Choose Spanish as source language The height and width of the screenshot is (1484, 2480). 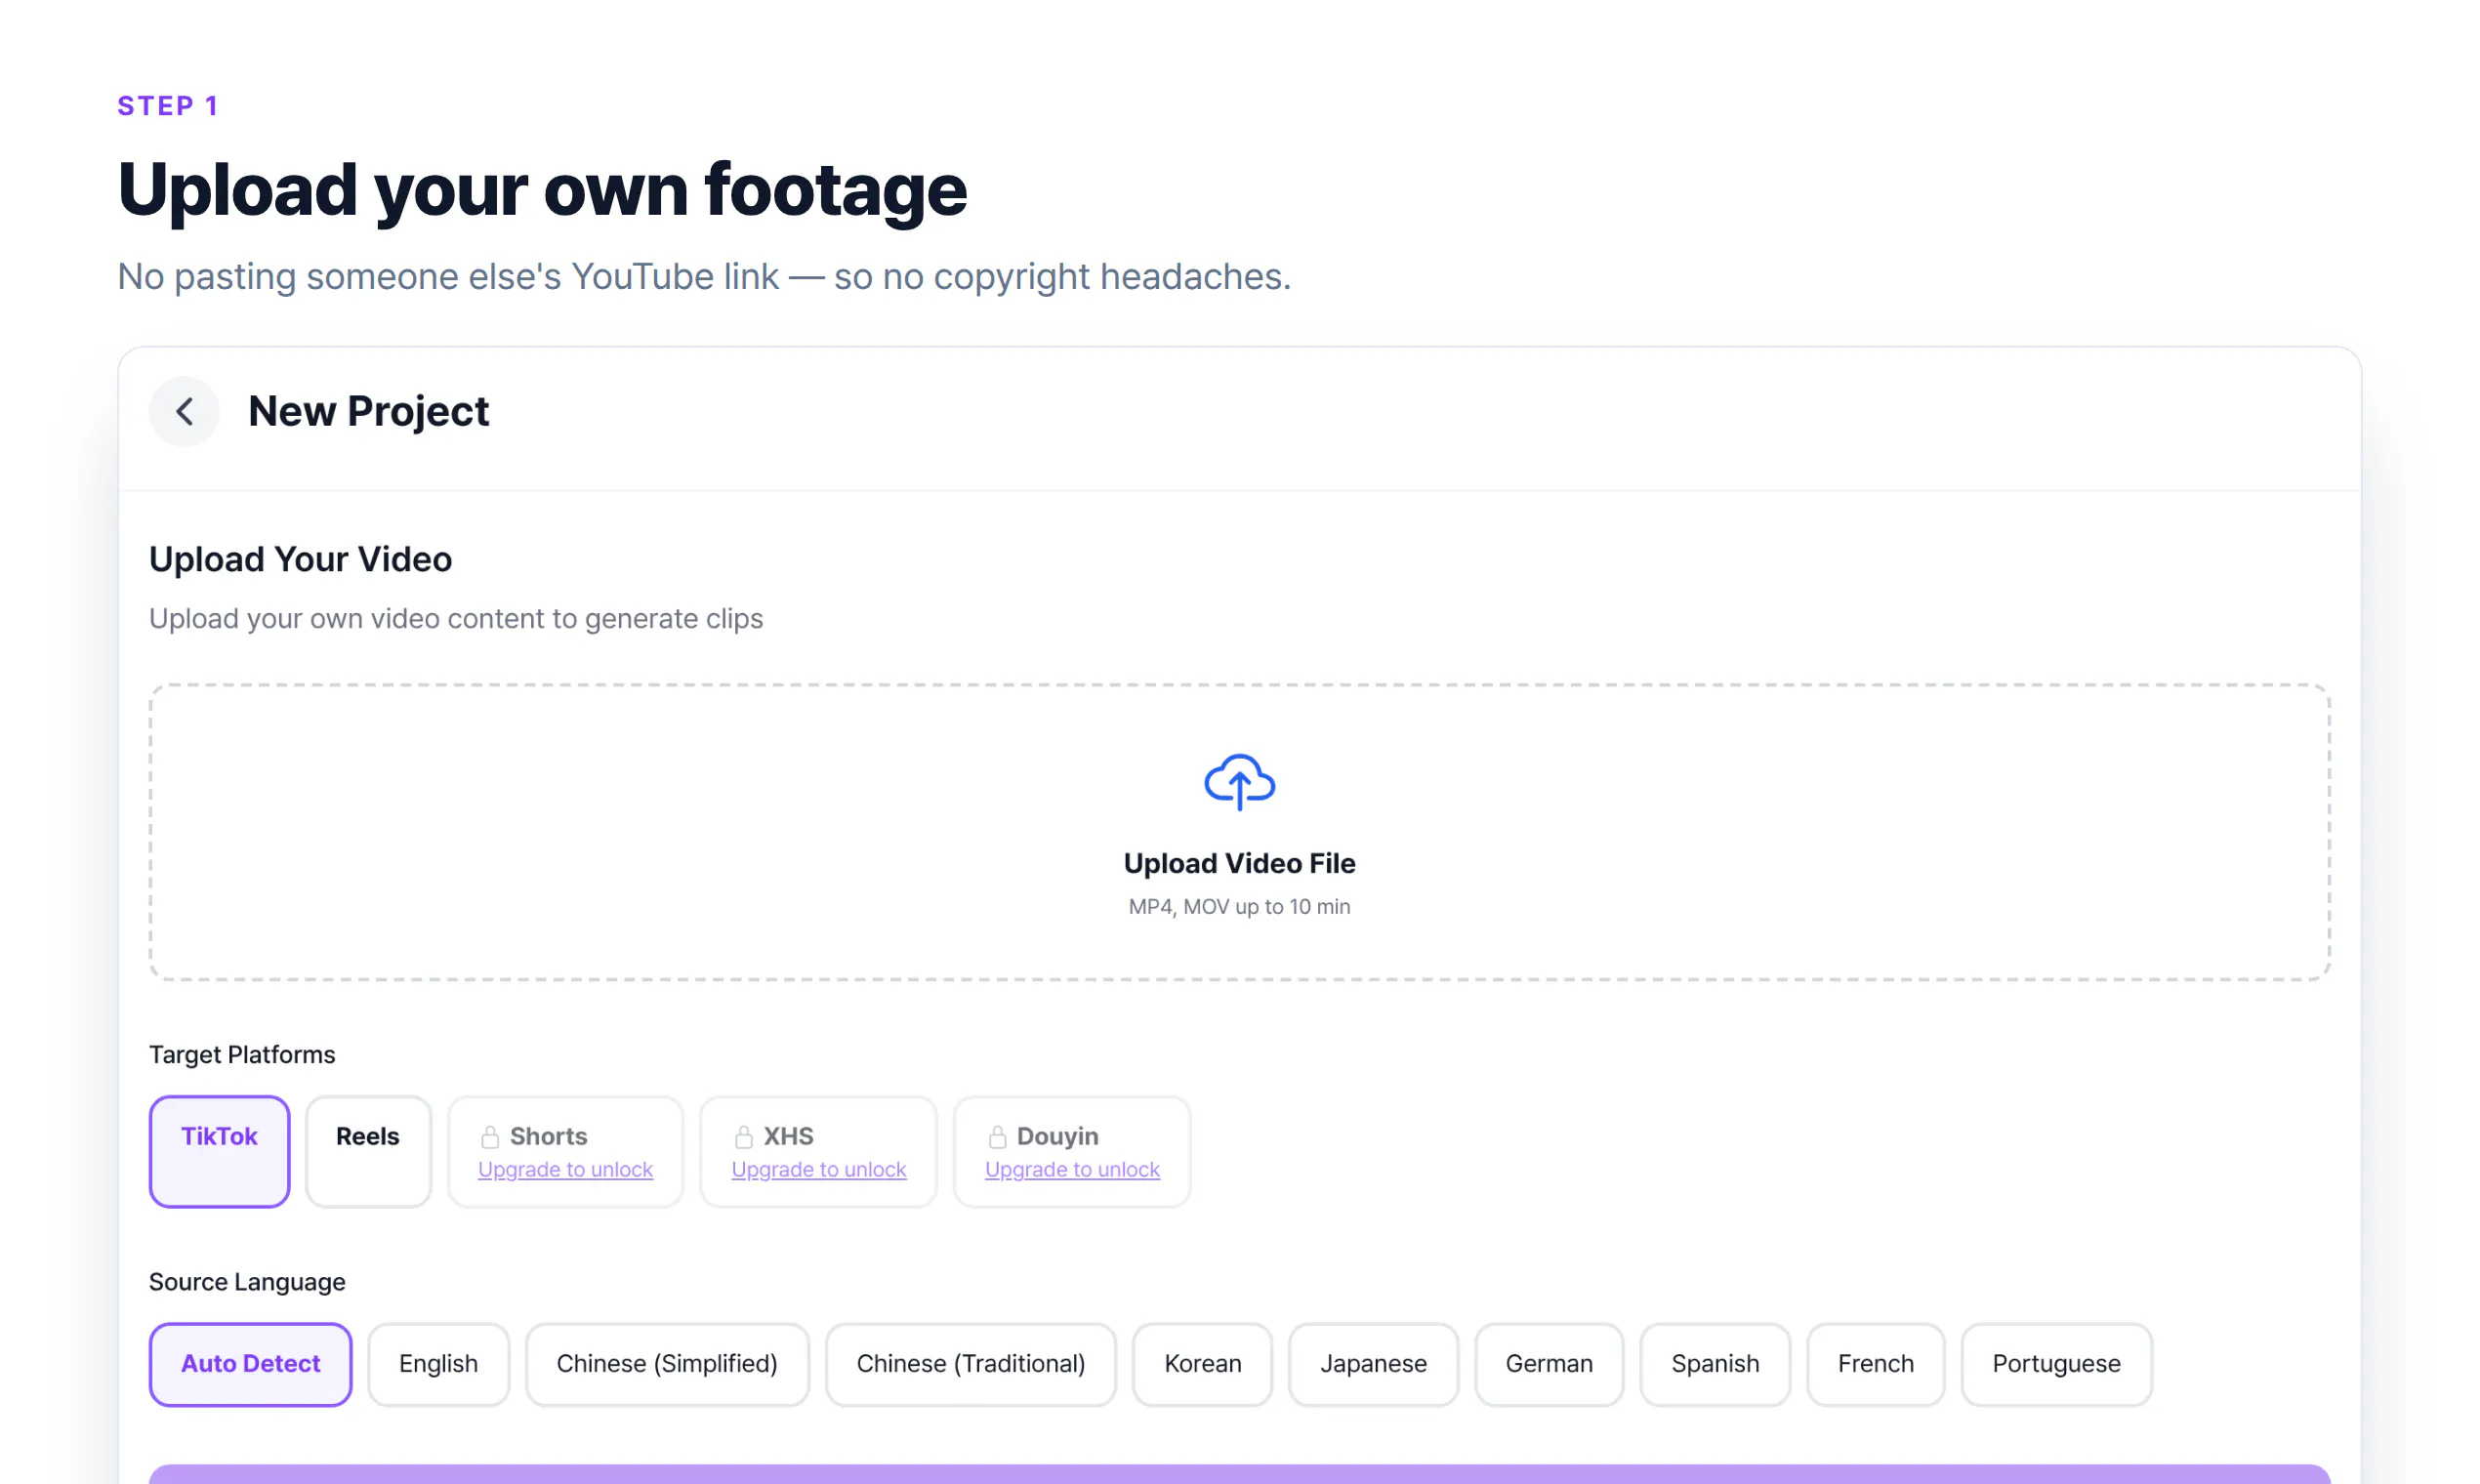tap(1715, 1364)
